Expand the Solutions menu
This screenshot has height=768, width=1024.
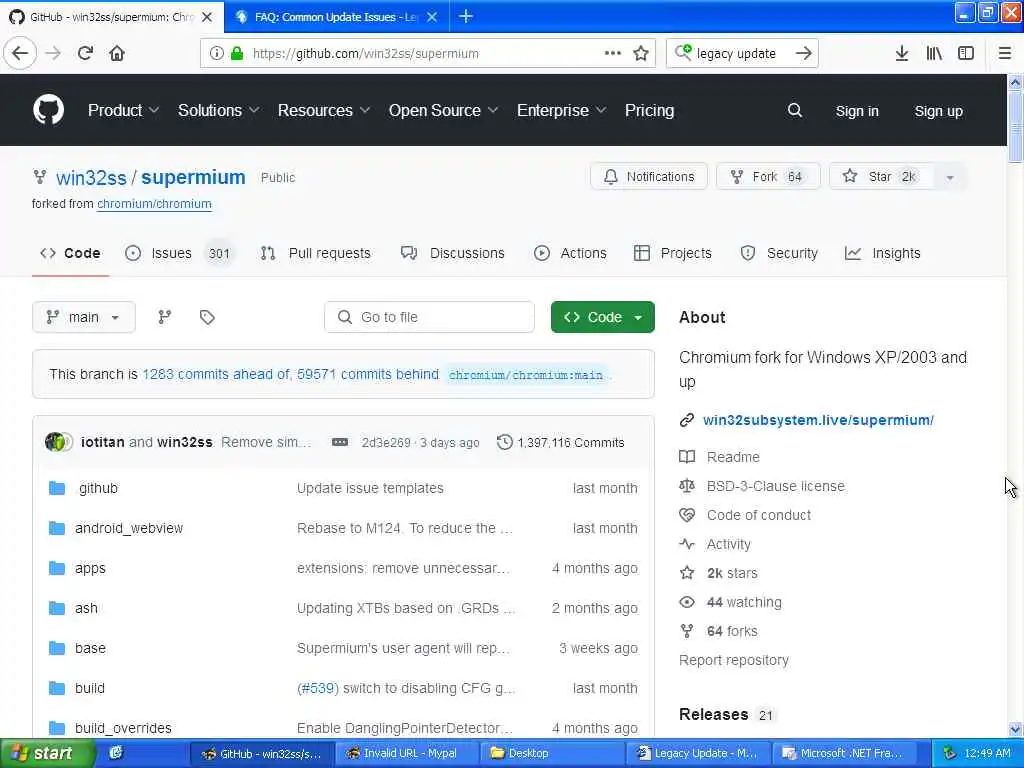tap(219, 110)
